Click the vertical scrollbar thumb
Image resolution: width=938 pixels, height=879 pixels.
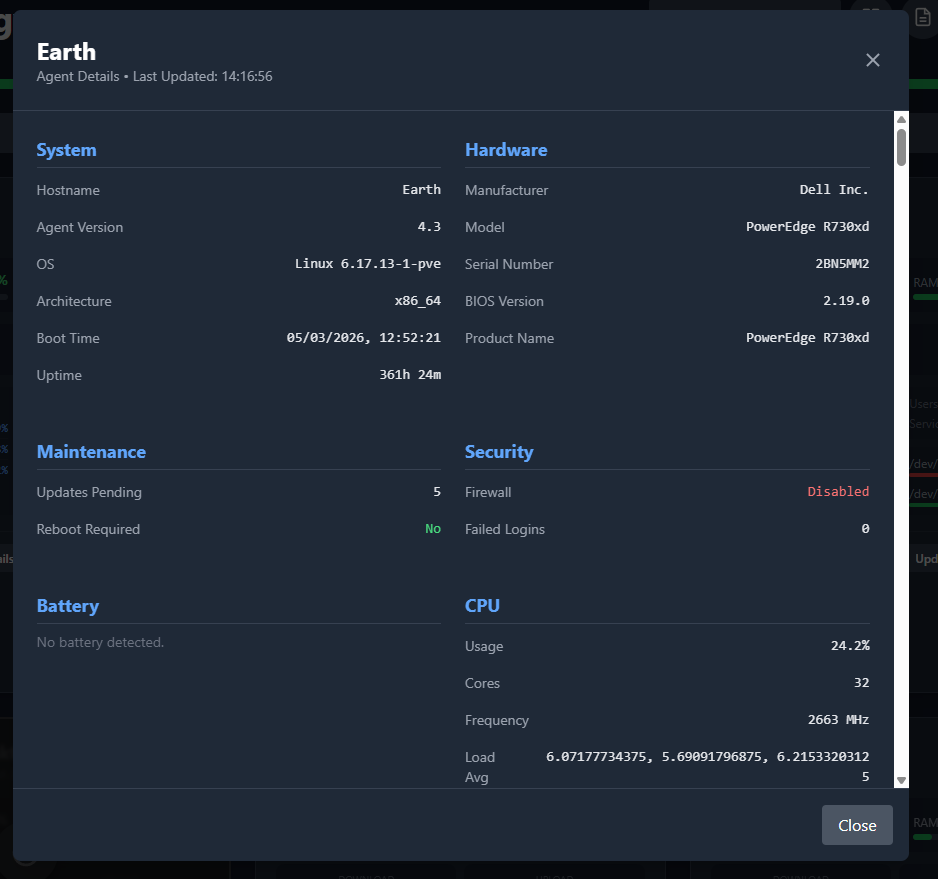(x=901, y=147)
